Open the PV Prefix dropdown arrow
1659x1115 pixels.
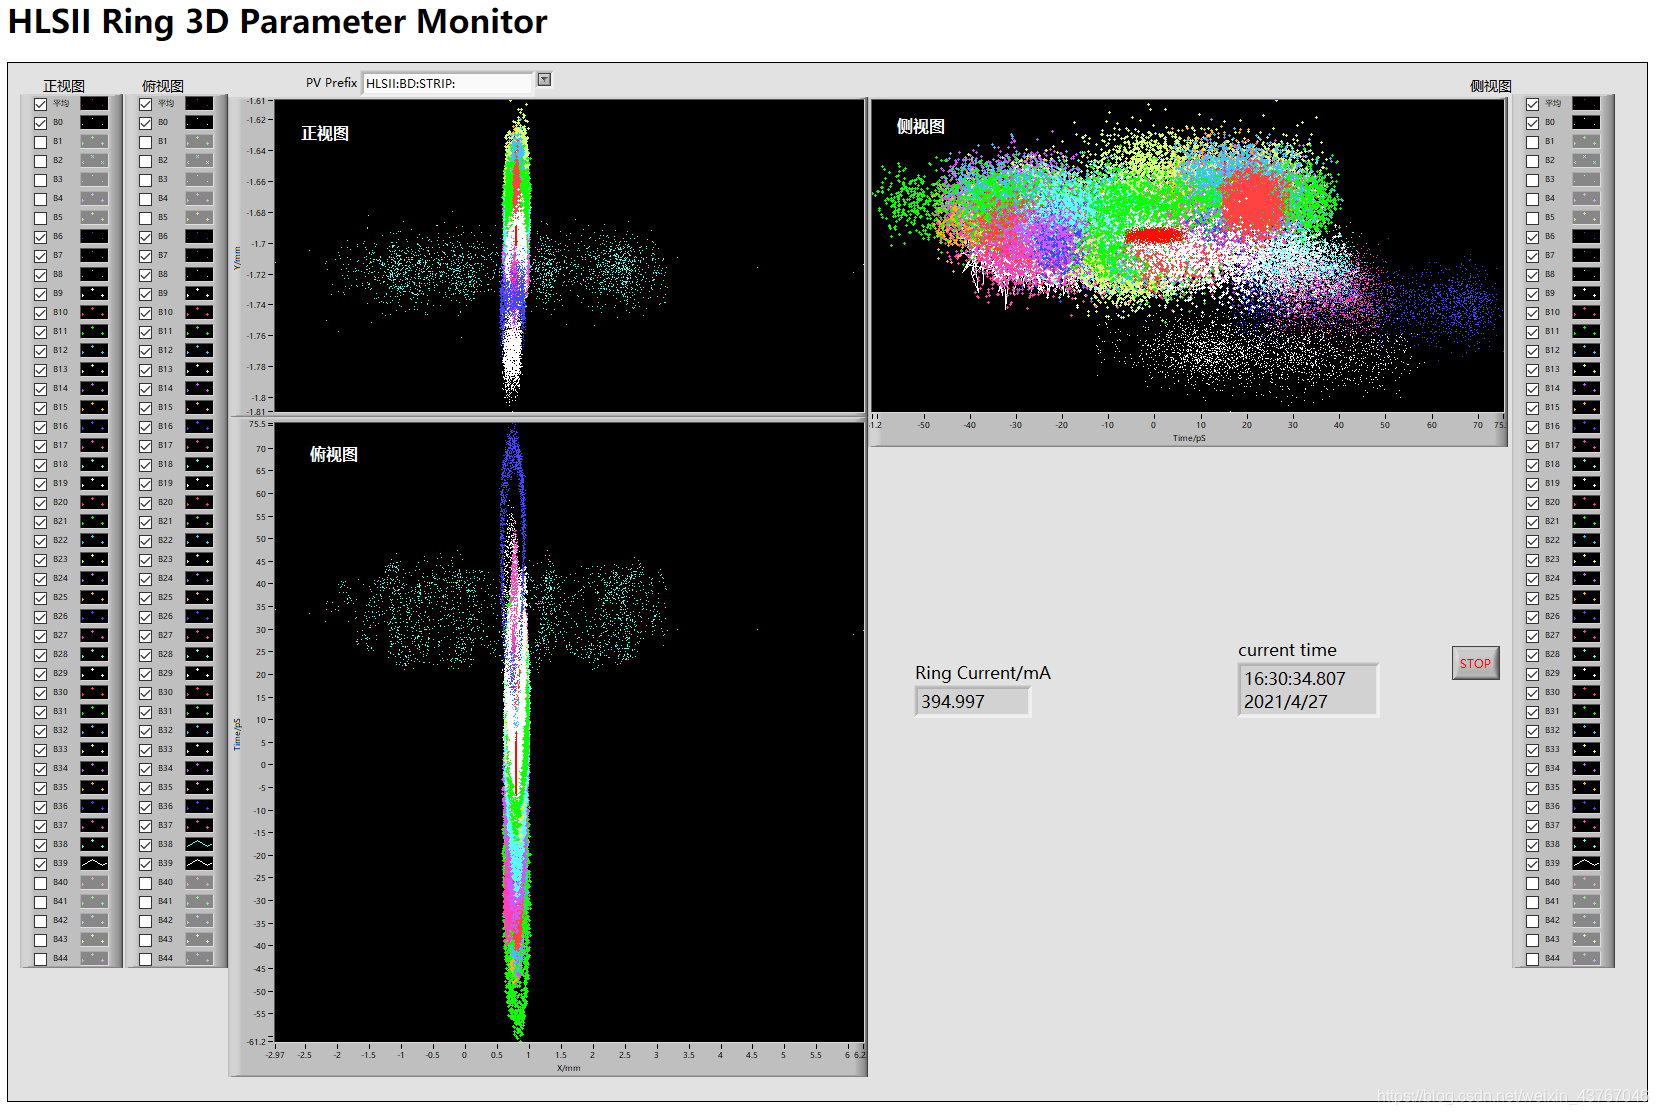click(x=544, y=80)
